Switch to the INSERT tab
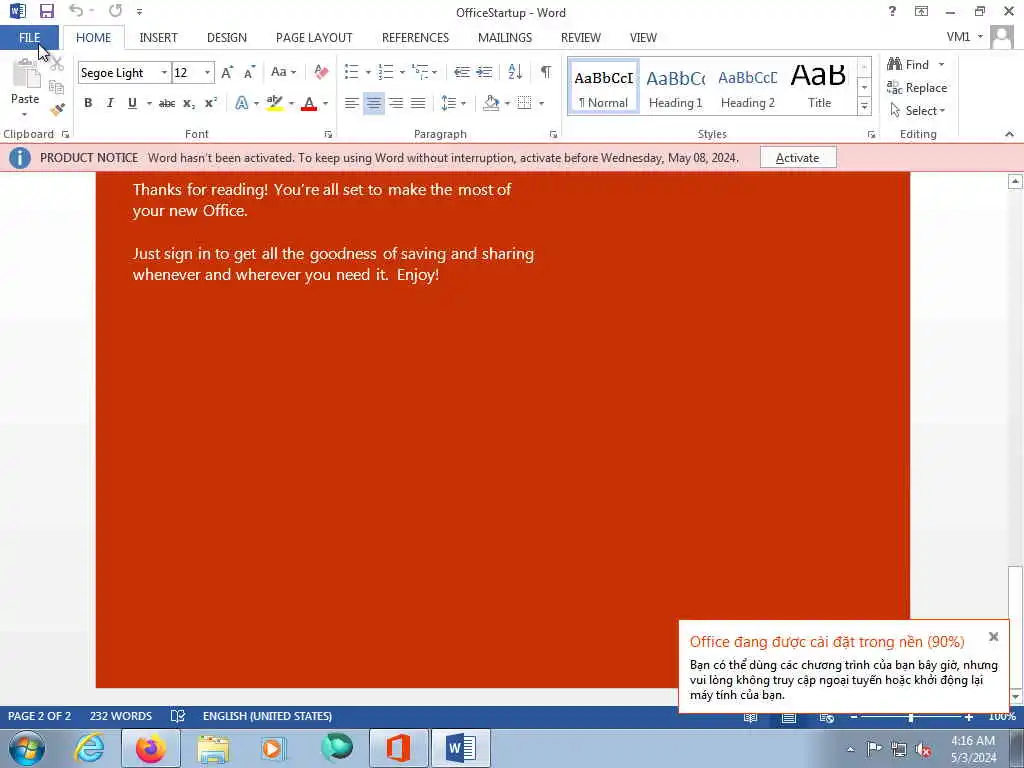 (158, 38)
